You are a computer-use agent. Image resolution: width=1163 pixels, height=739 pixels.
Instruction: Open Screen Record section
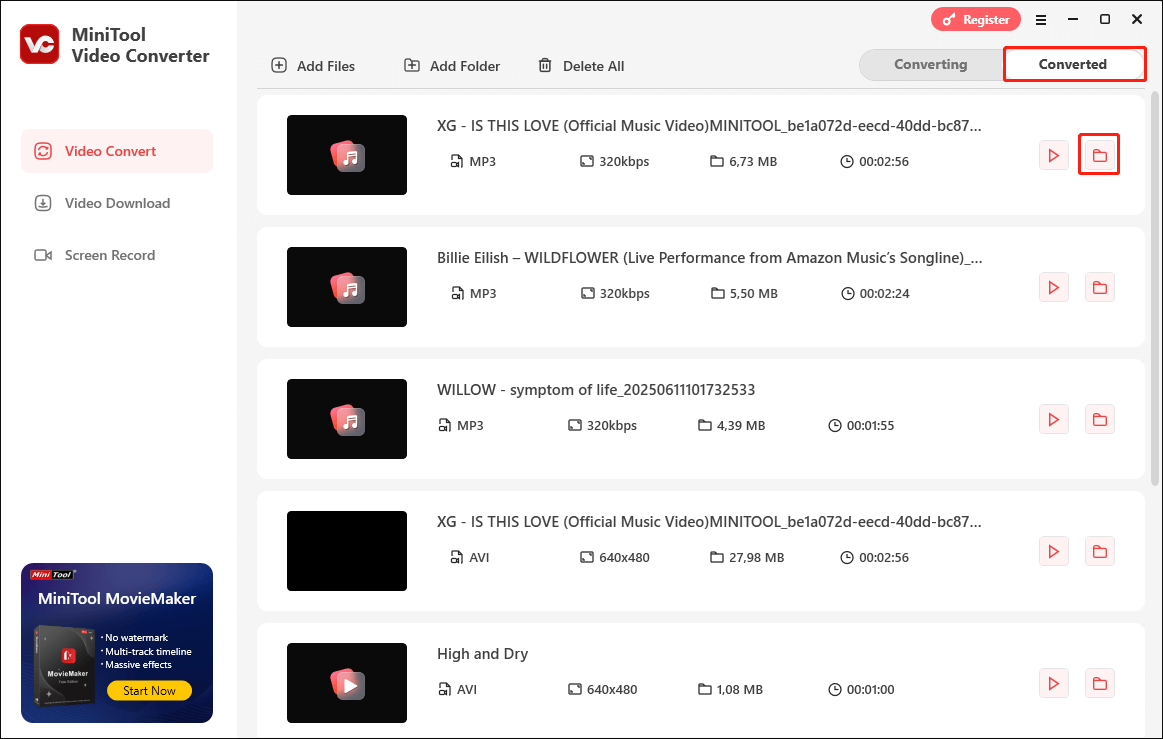click(x=116, y=255)
